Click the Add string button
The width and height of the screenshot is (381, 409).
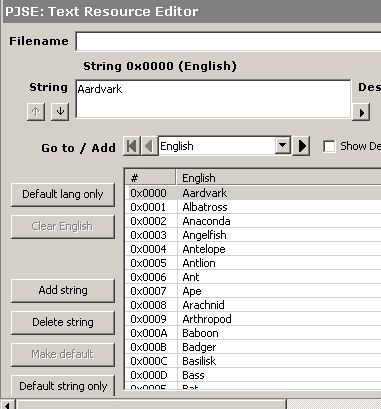(63, 290)
